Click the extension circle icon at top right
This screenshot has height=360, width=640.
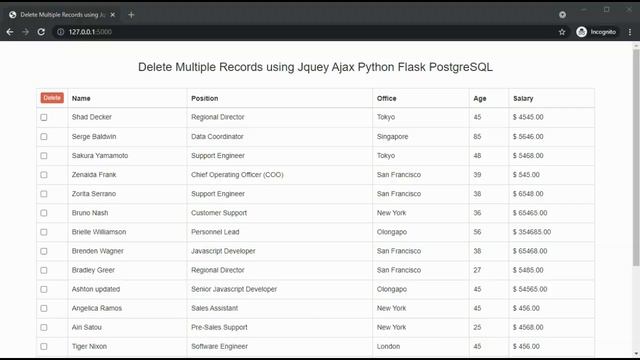pos(562,15)
